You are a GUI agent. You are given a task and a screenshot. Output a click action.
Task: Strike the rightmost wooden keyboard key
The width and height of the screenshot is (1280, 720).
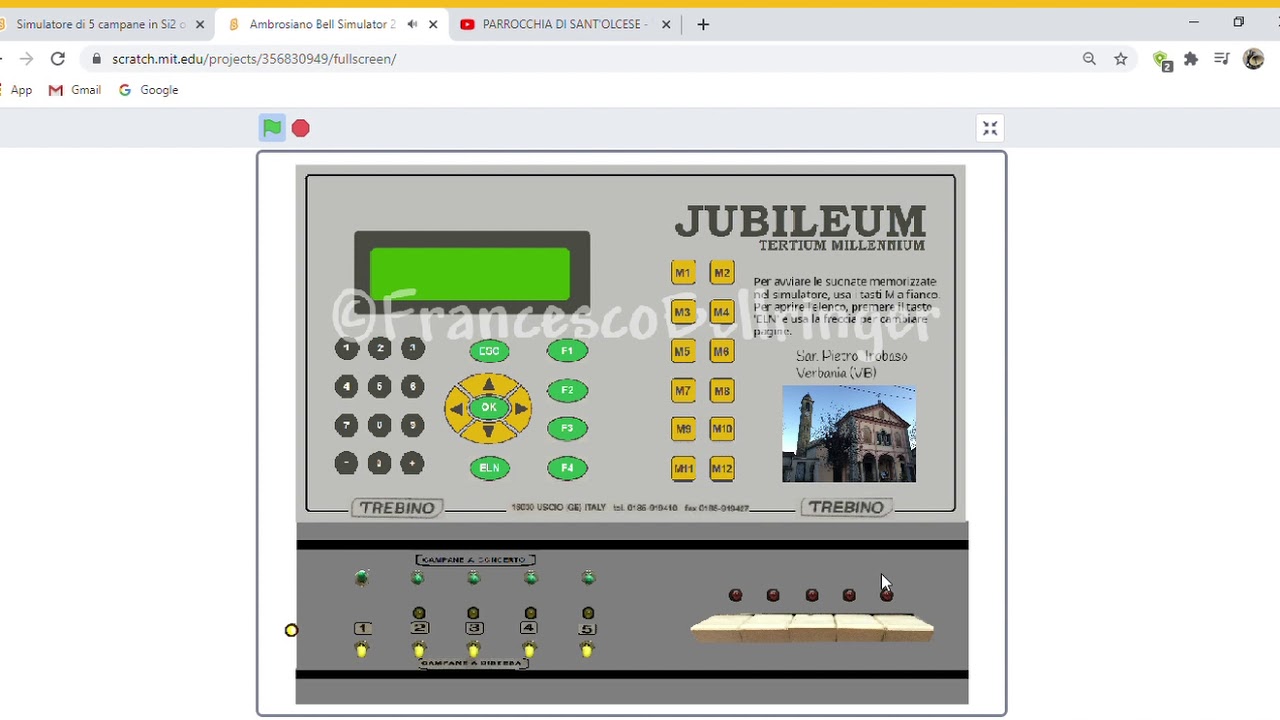908,628
